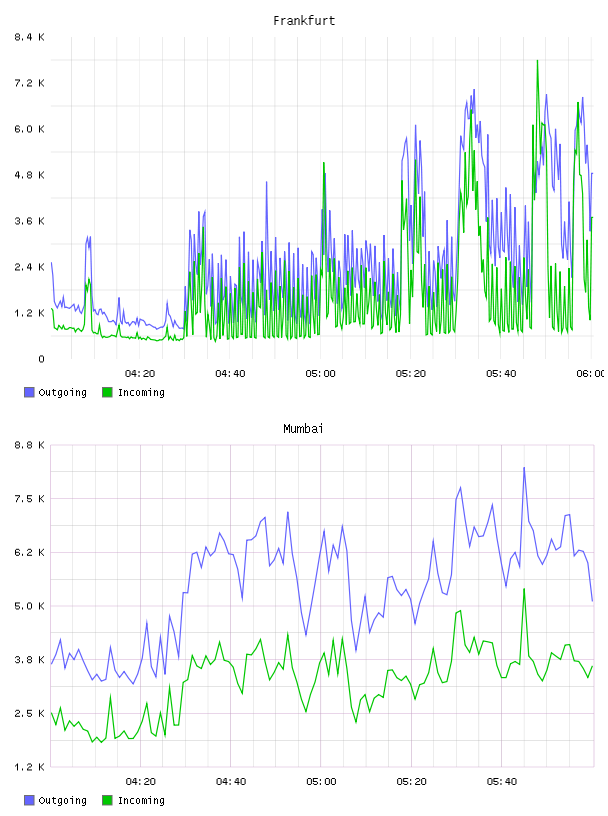
Task: Click the highest green Incoming peak in Mumbai
Action: coord(524,590)
